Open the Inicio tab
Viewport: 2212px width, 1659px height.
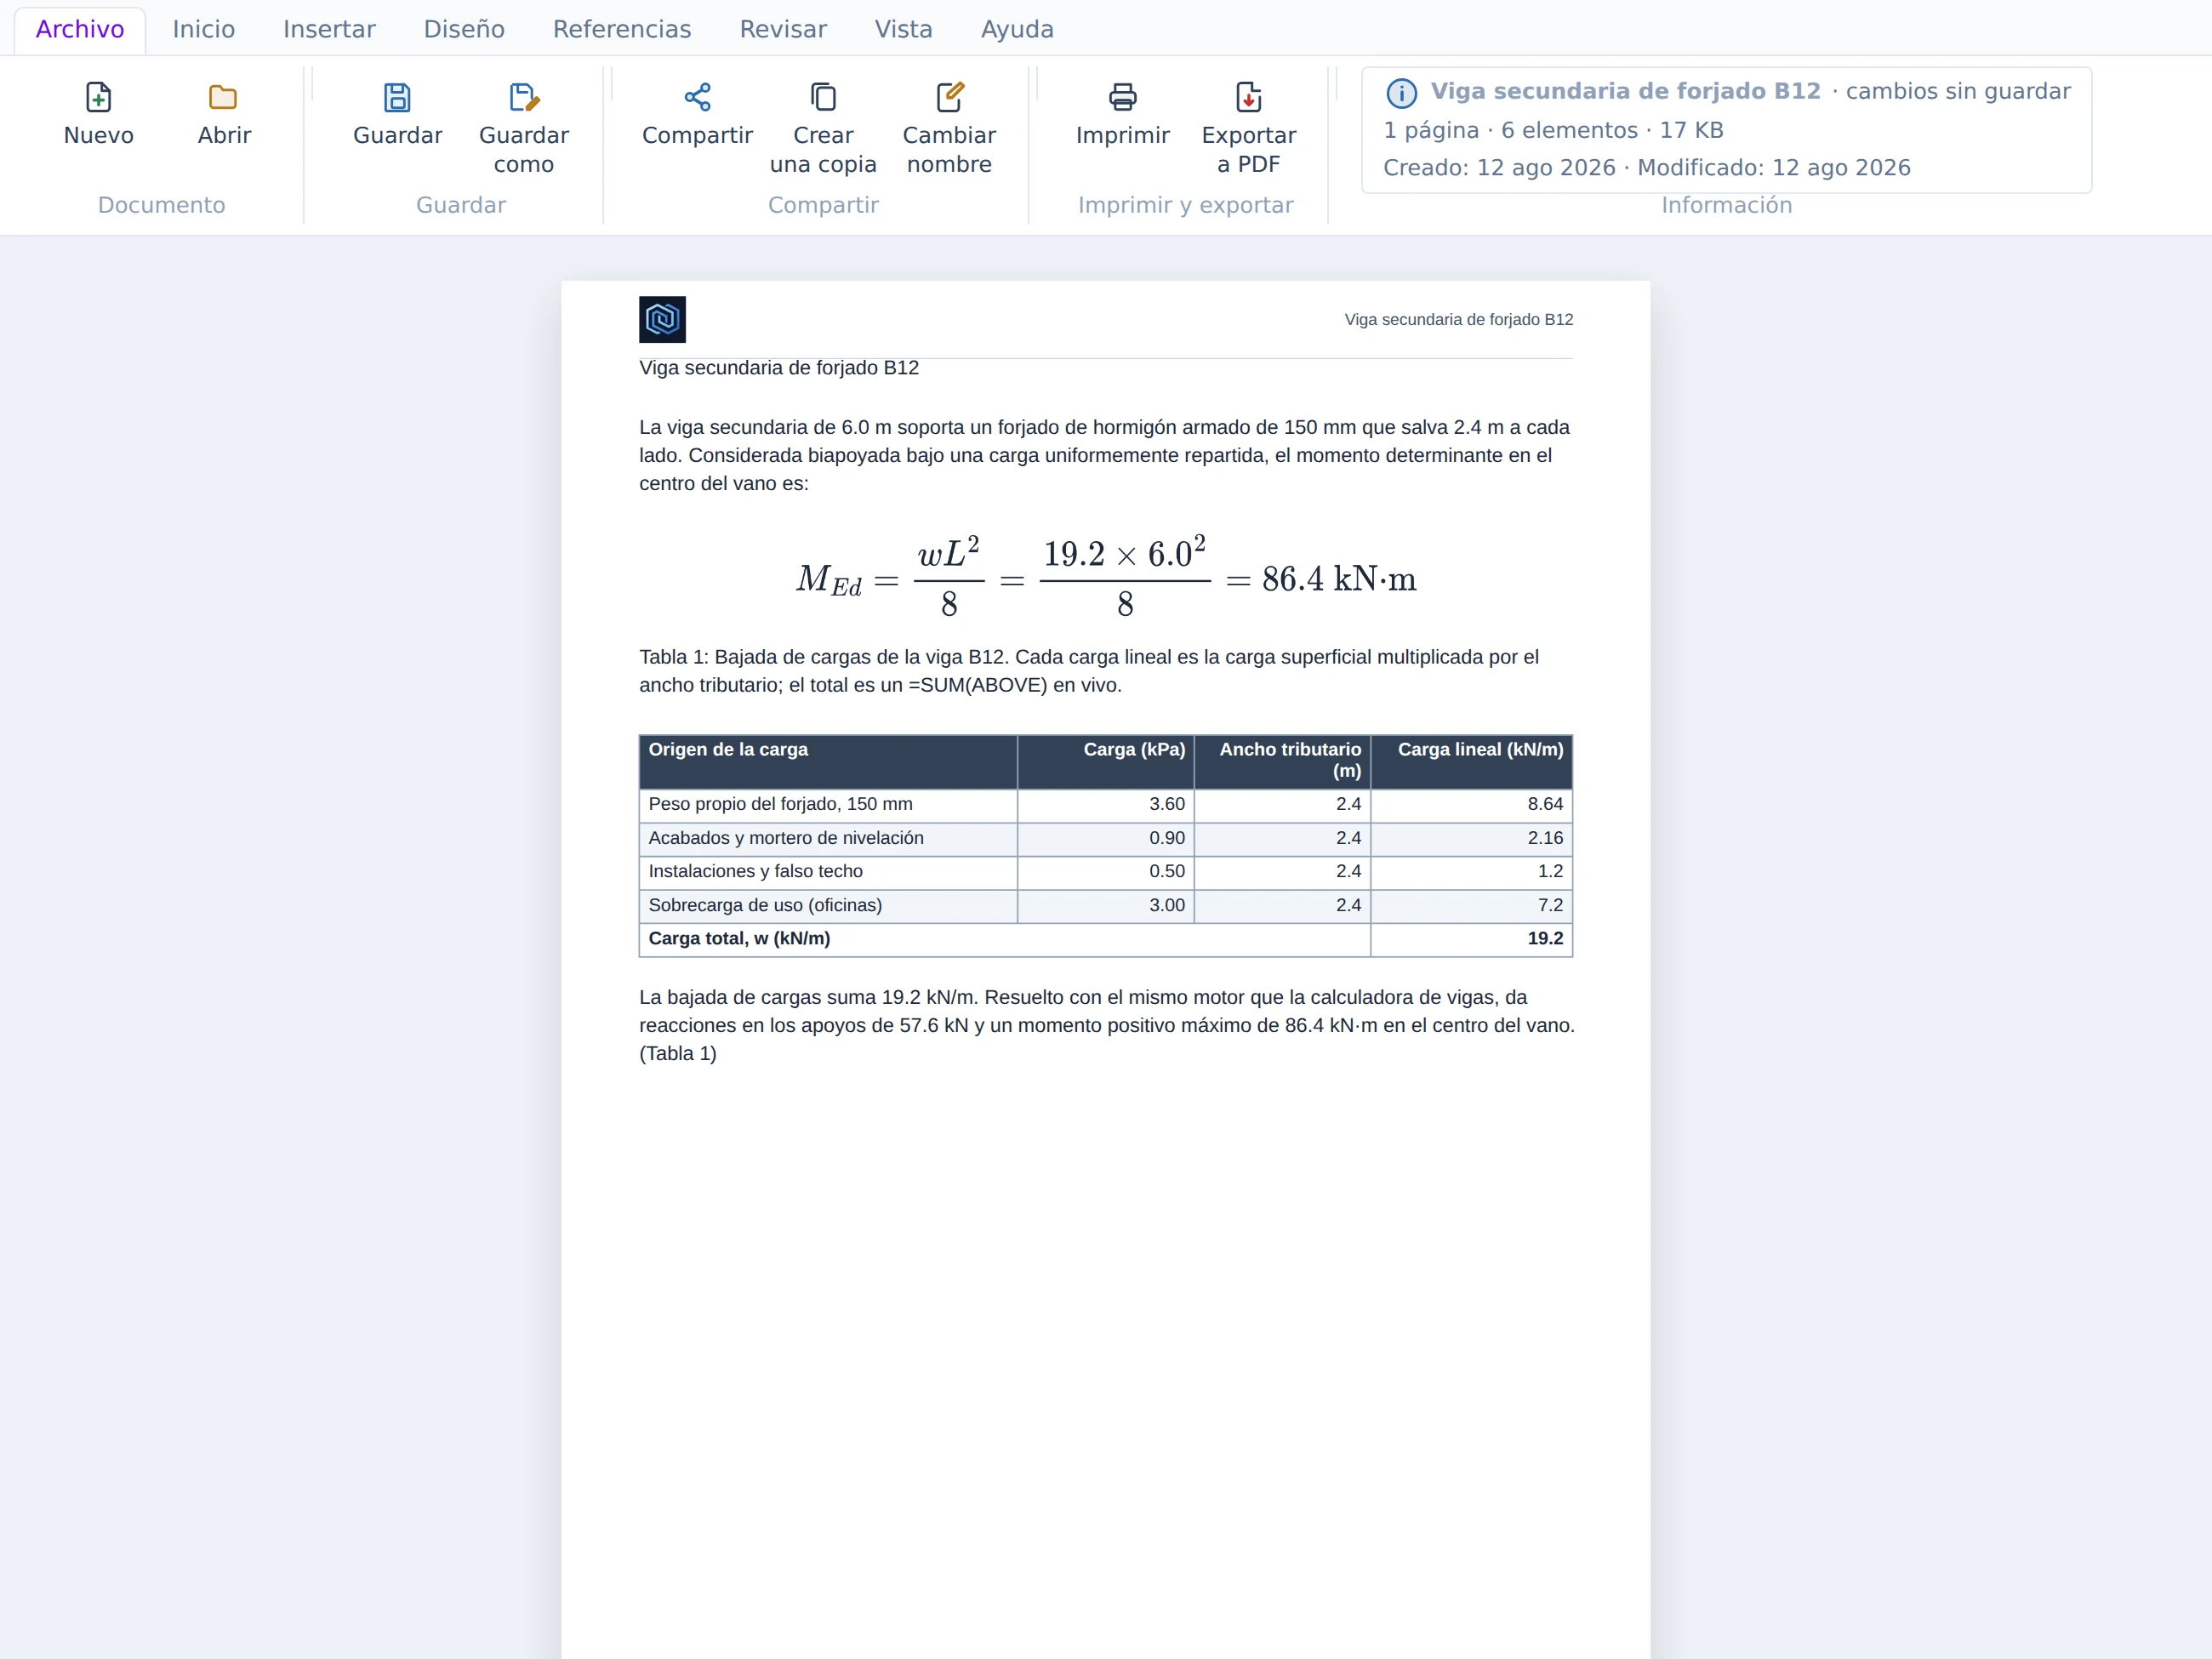tap(204, 29)
